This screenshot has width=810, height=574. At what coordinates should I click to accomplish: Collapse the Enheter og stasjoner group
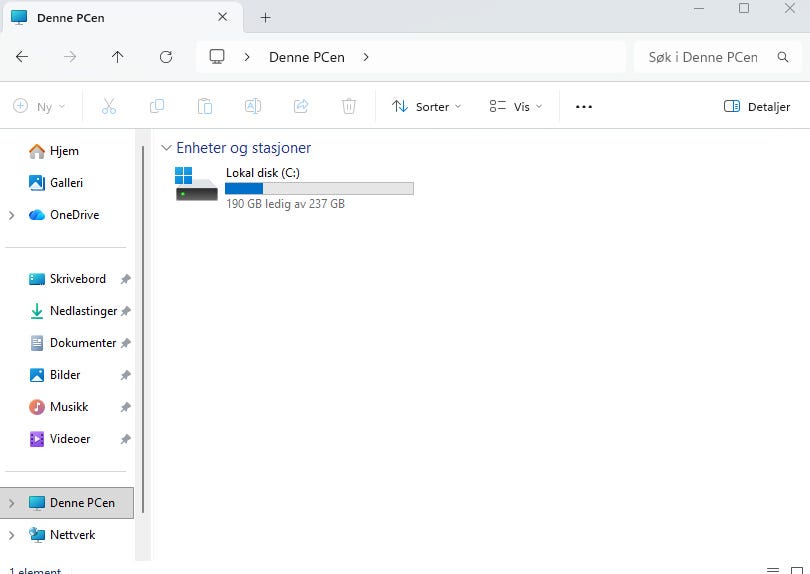(166, 148)
